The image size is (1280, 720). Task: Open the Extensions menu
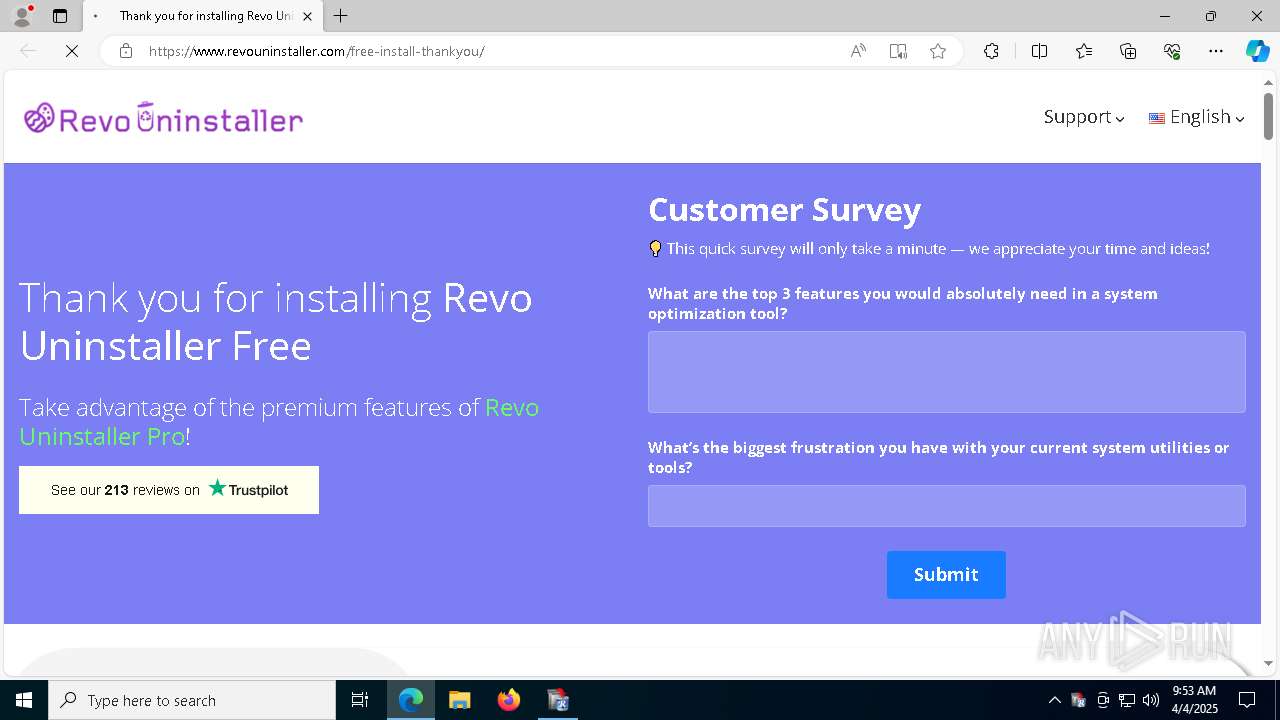pyautogui.click(x=991, y=51)
